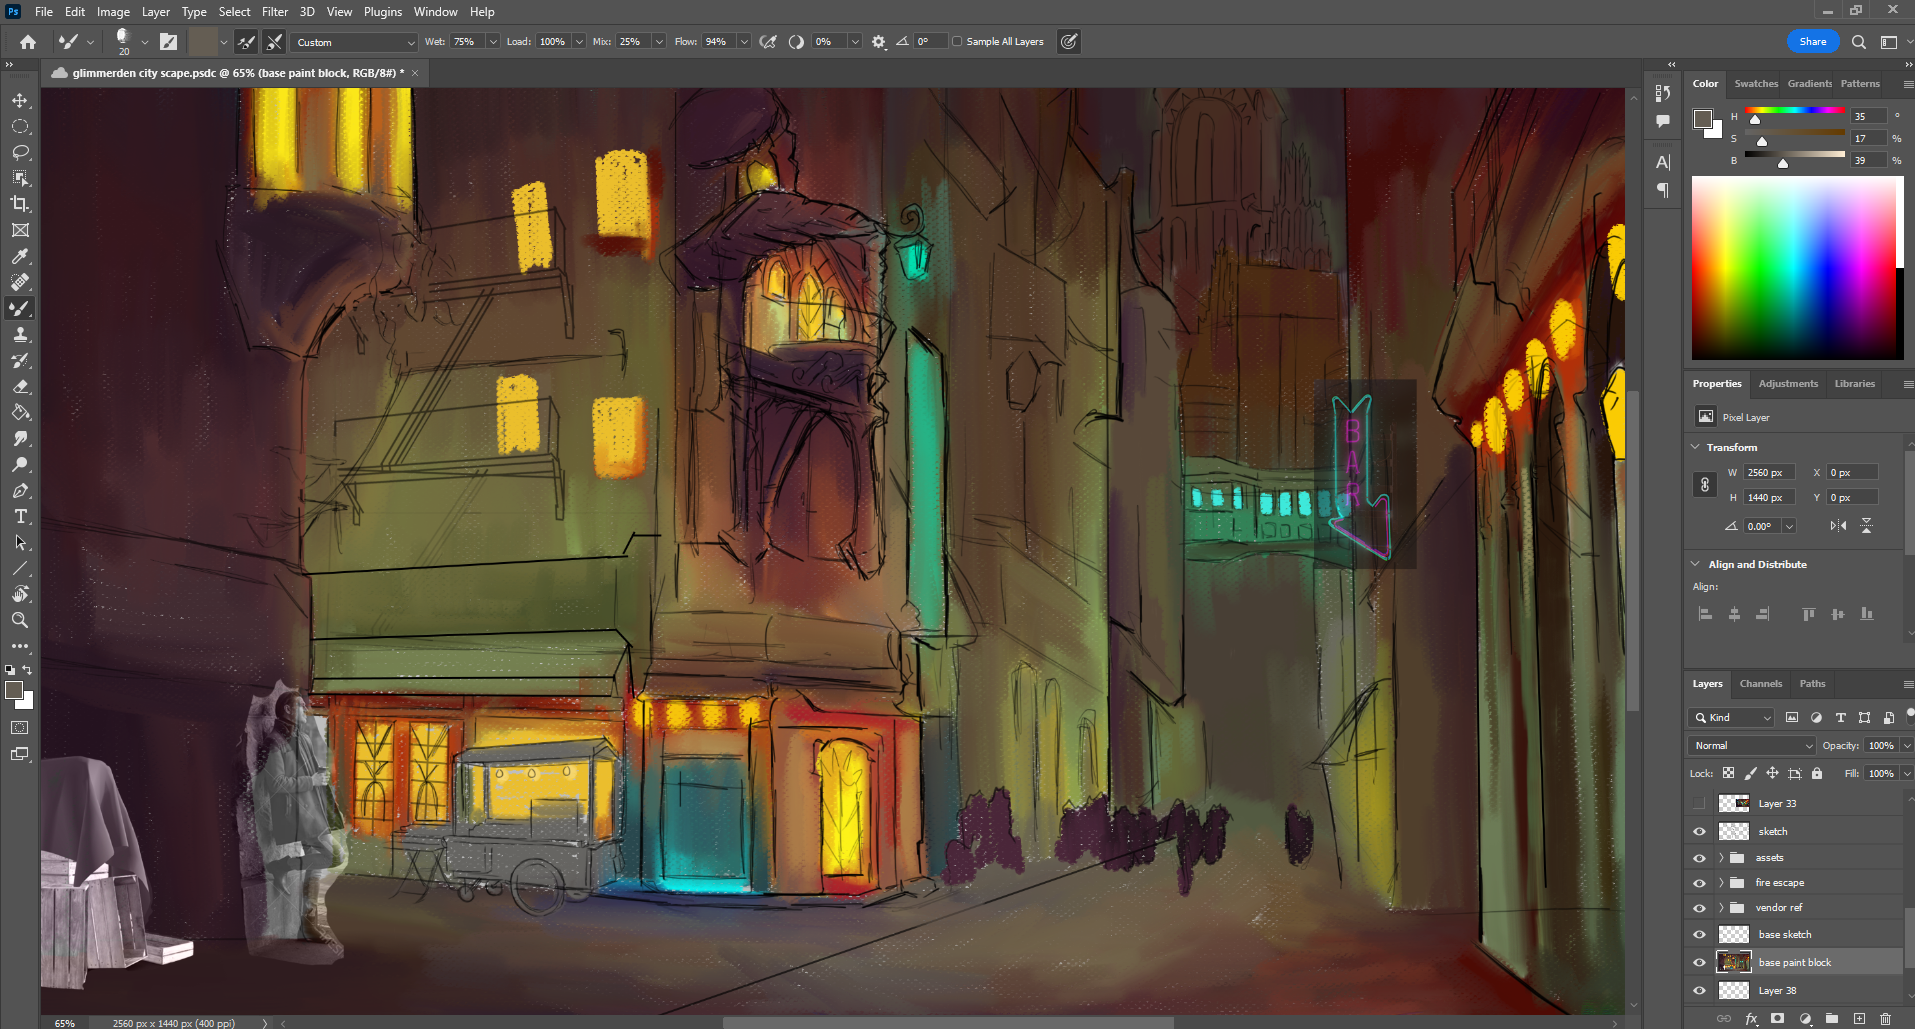The width and height of the screenshot is (1915, 1029).
Task: Select the Pen tool
Action: 20,491
